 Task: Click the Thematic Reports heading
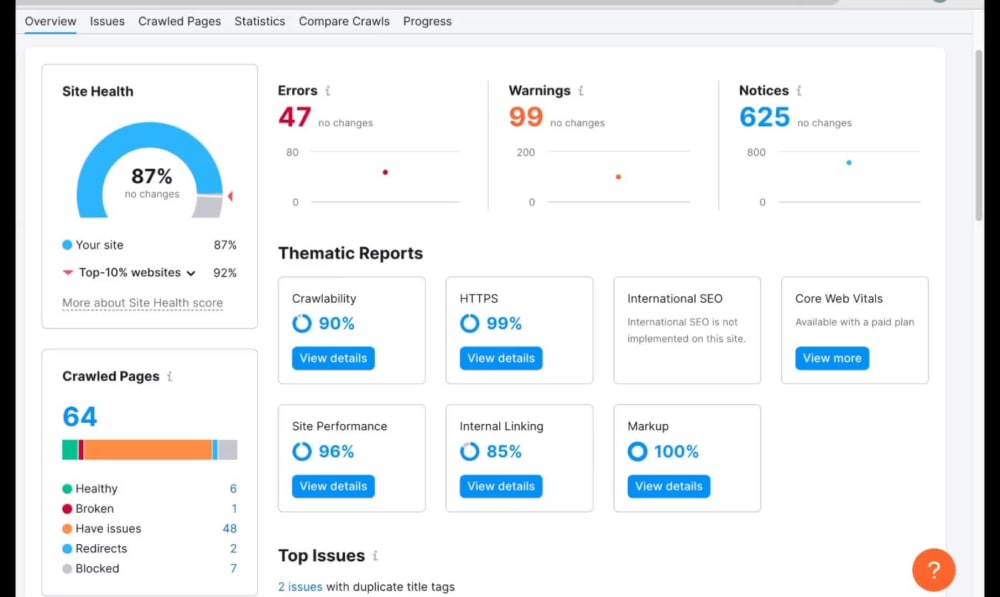350,253
